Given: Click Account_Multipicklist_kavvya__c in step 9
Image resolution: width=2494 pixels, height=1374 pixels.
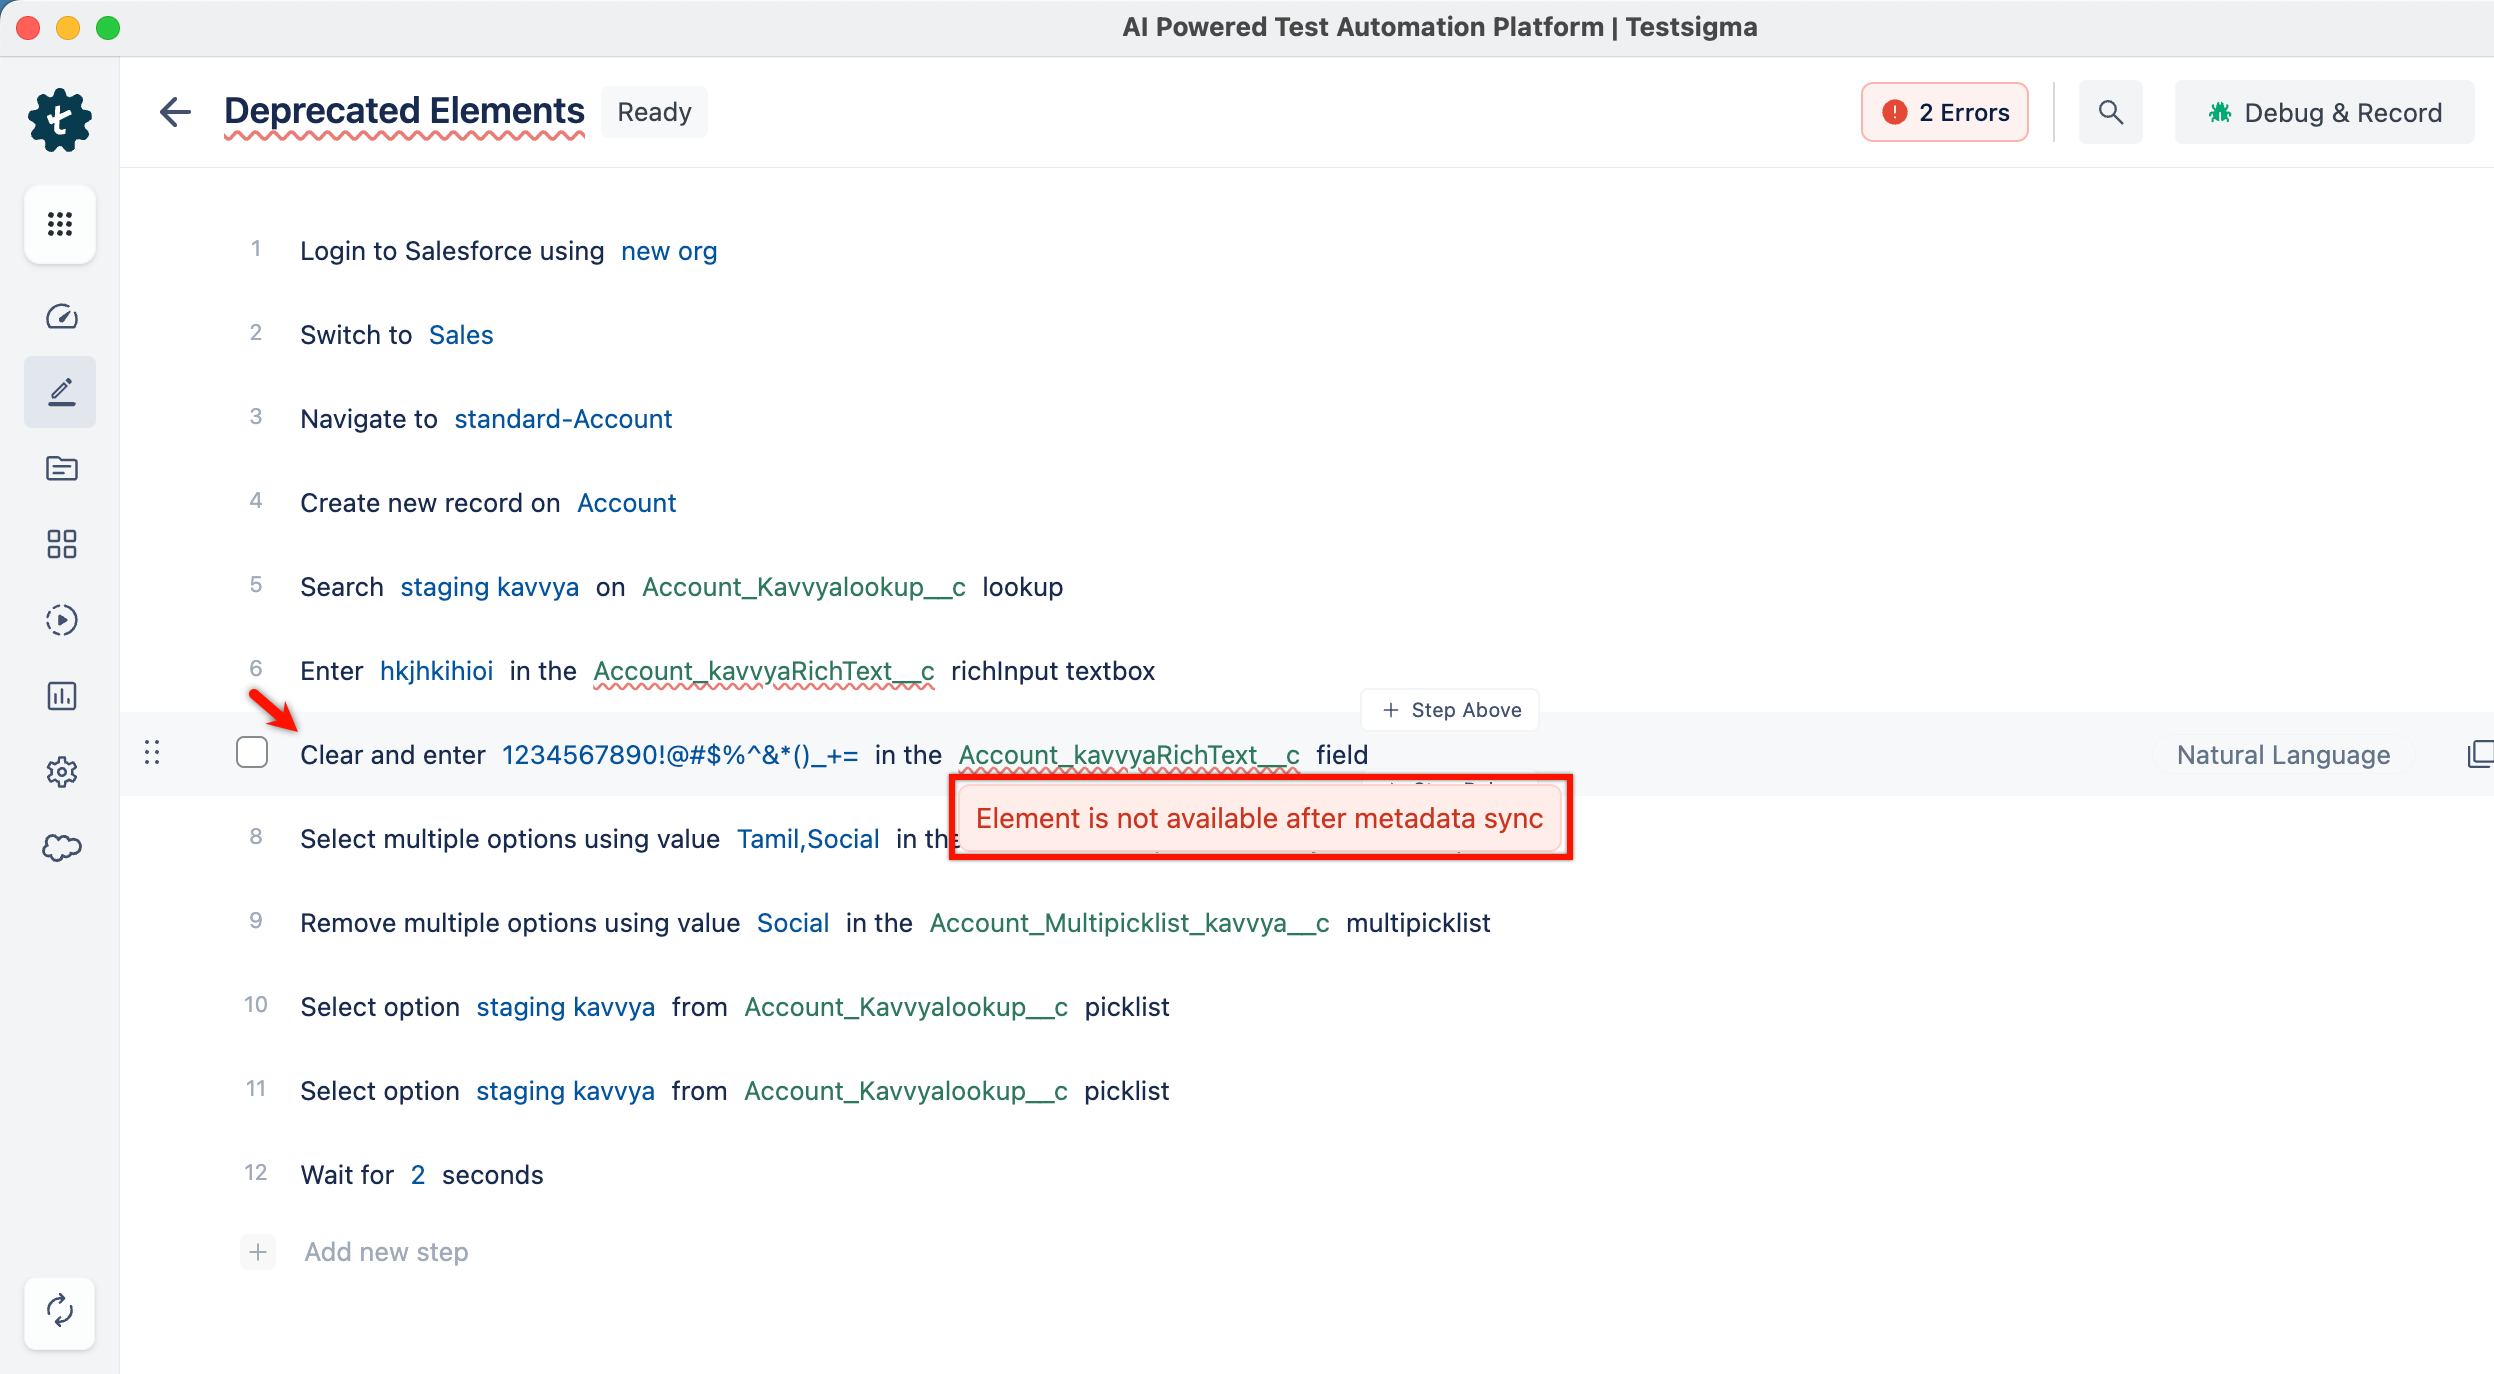Looking at the screenshot, I should [1129, 923].
